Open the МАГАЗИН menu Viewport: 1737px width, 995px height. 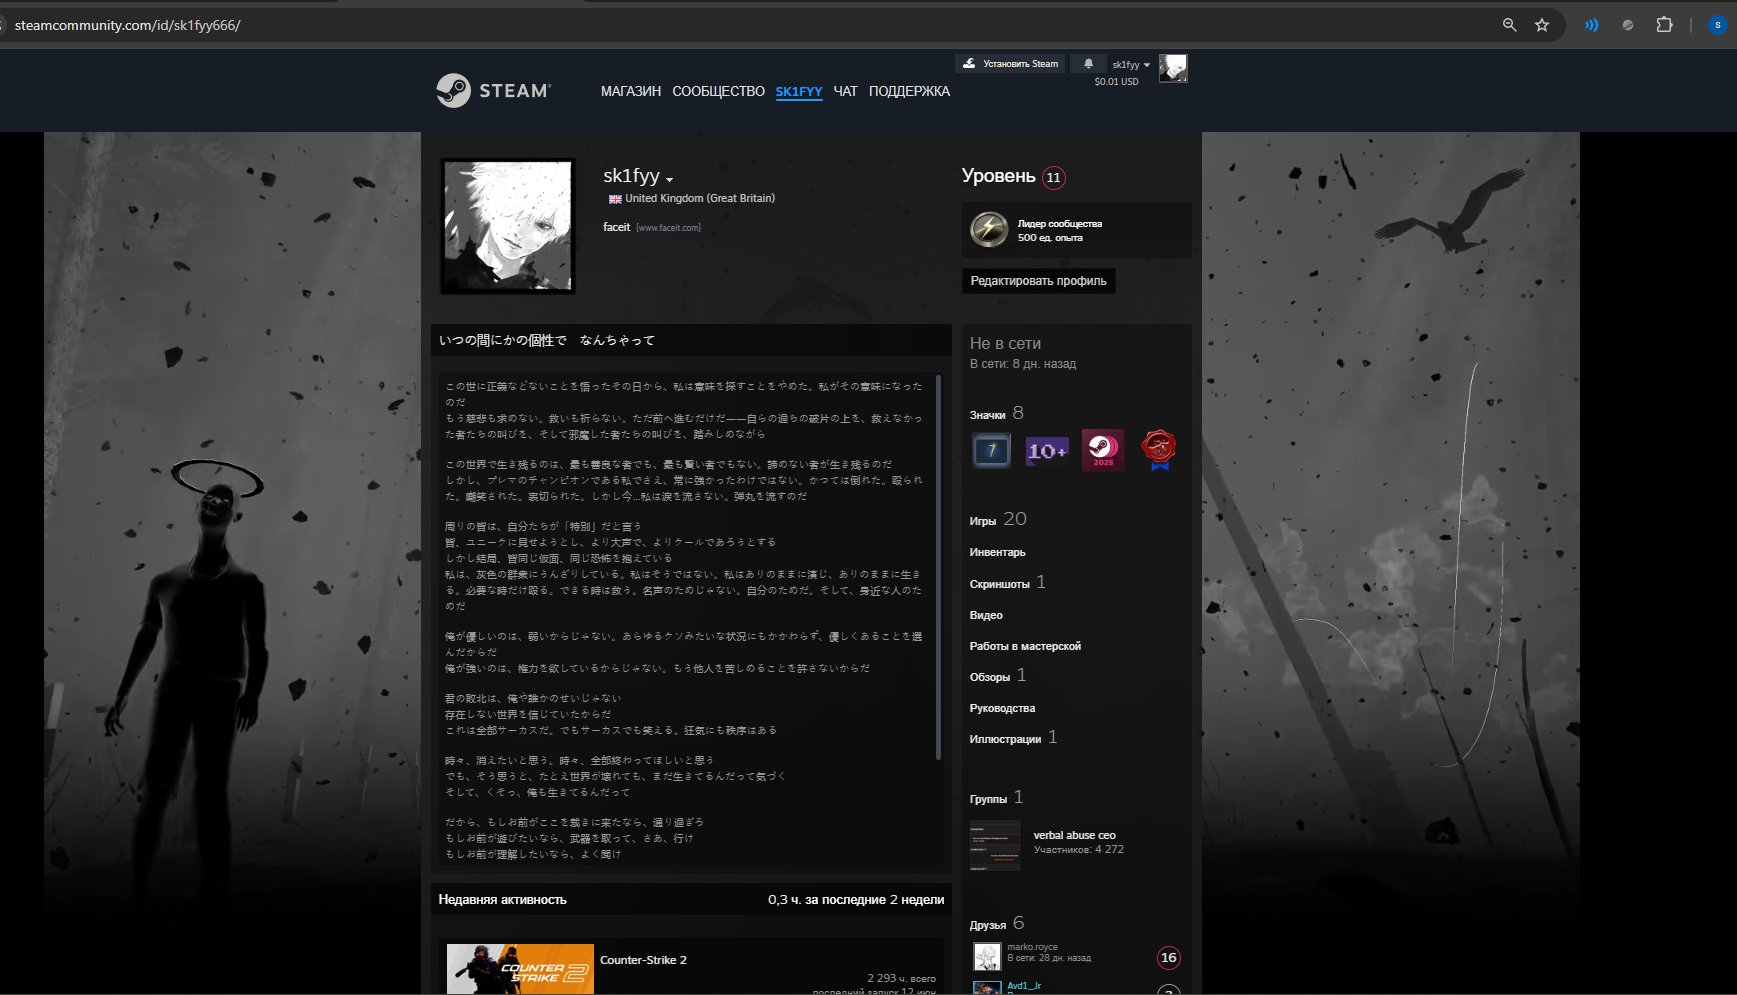pos(631,91)
